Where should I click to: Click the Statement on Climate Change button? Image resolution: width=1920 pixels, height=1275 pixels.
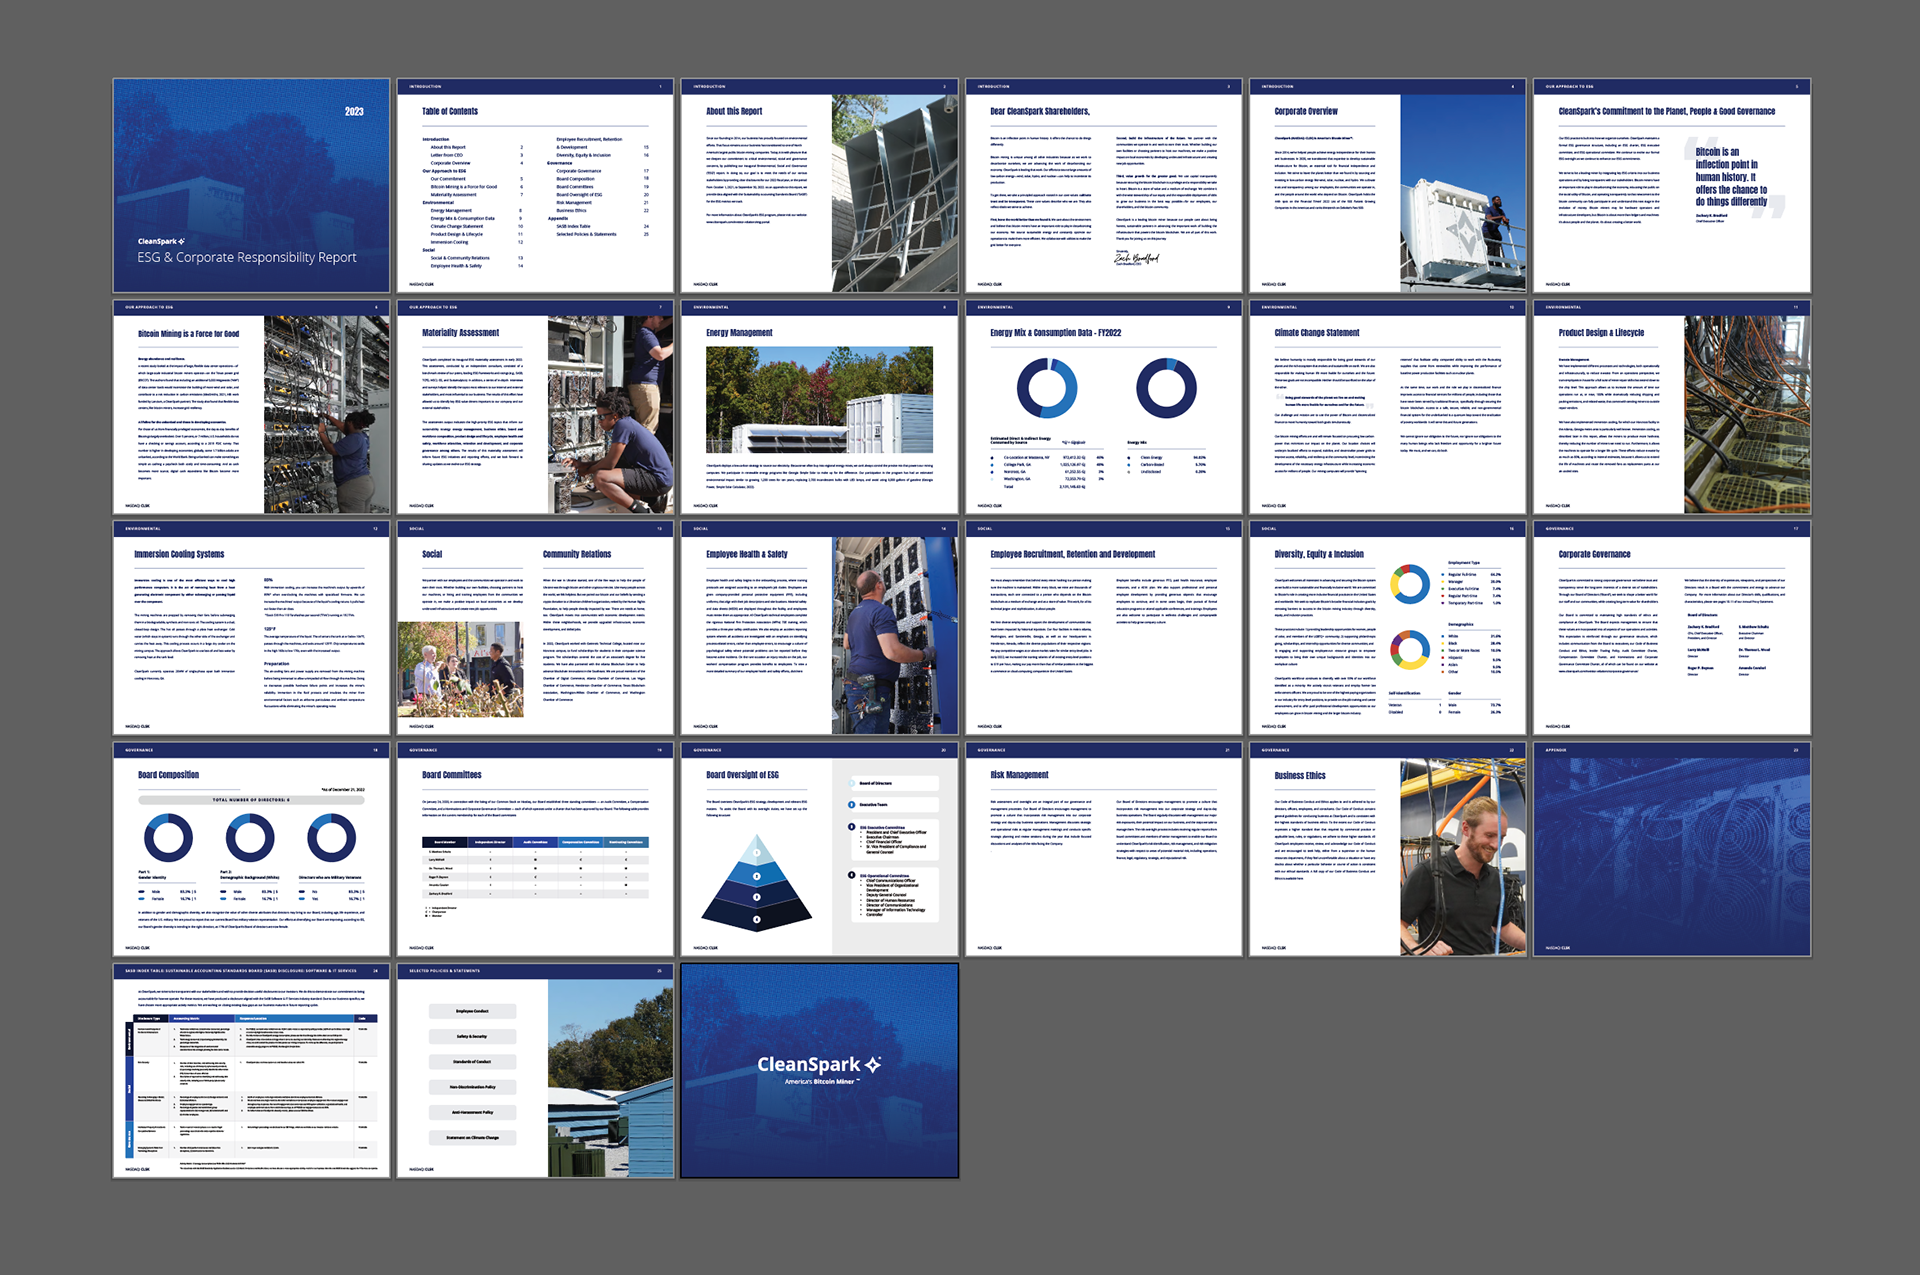pos(472,1137)
